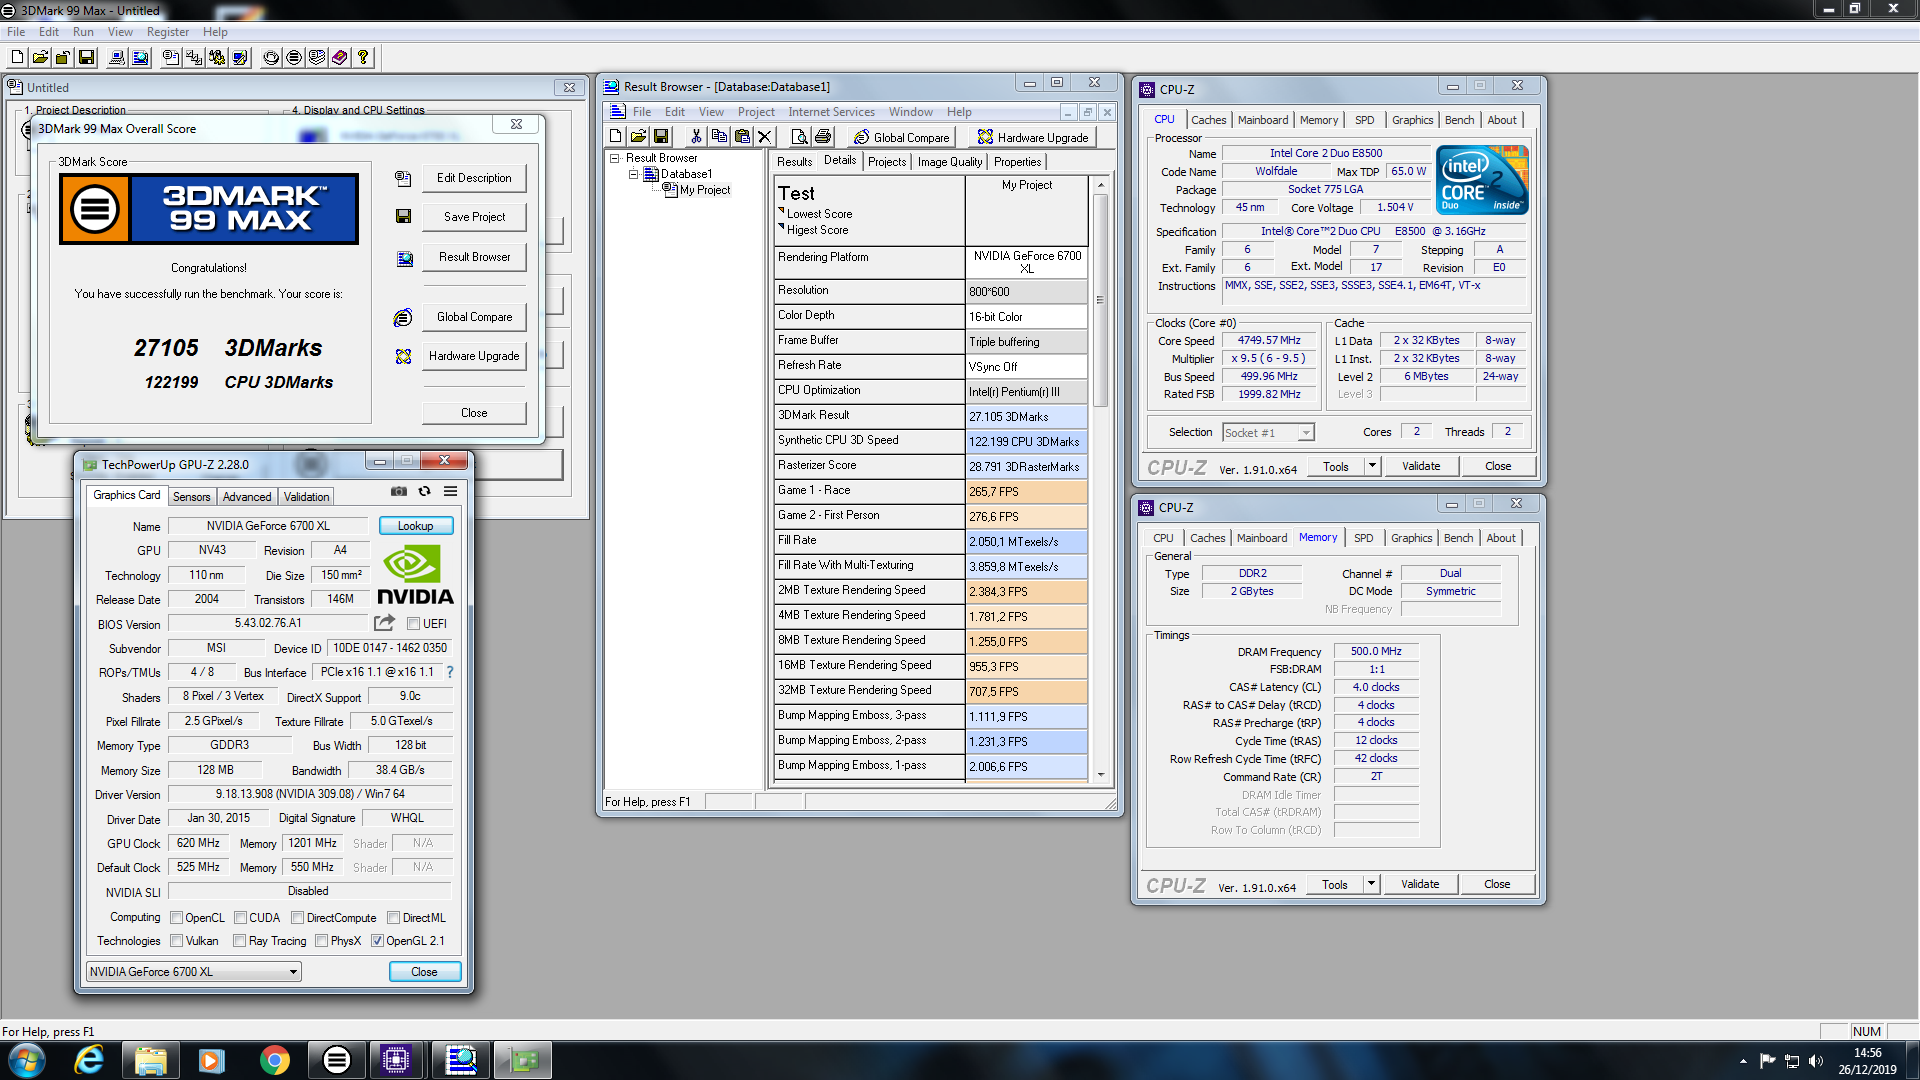The image size is (1920, 1080).
Task: Toggle the OpenGL 2.1 checkbox in GPU-Z
Action: coord(377,941)
